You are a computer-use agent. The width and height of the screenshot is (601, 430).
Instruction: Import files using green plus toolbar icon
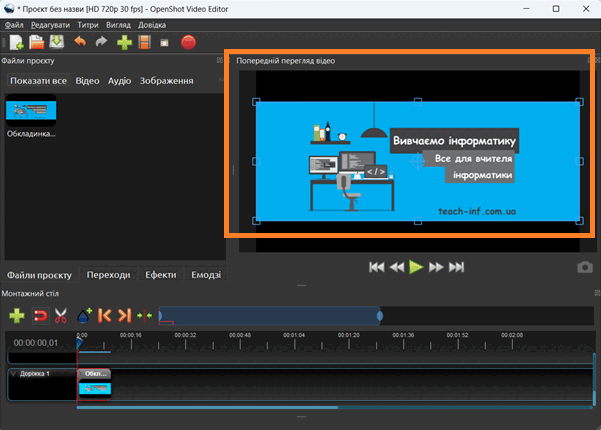click(x=124, y=42)
